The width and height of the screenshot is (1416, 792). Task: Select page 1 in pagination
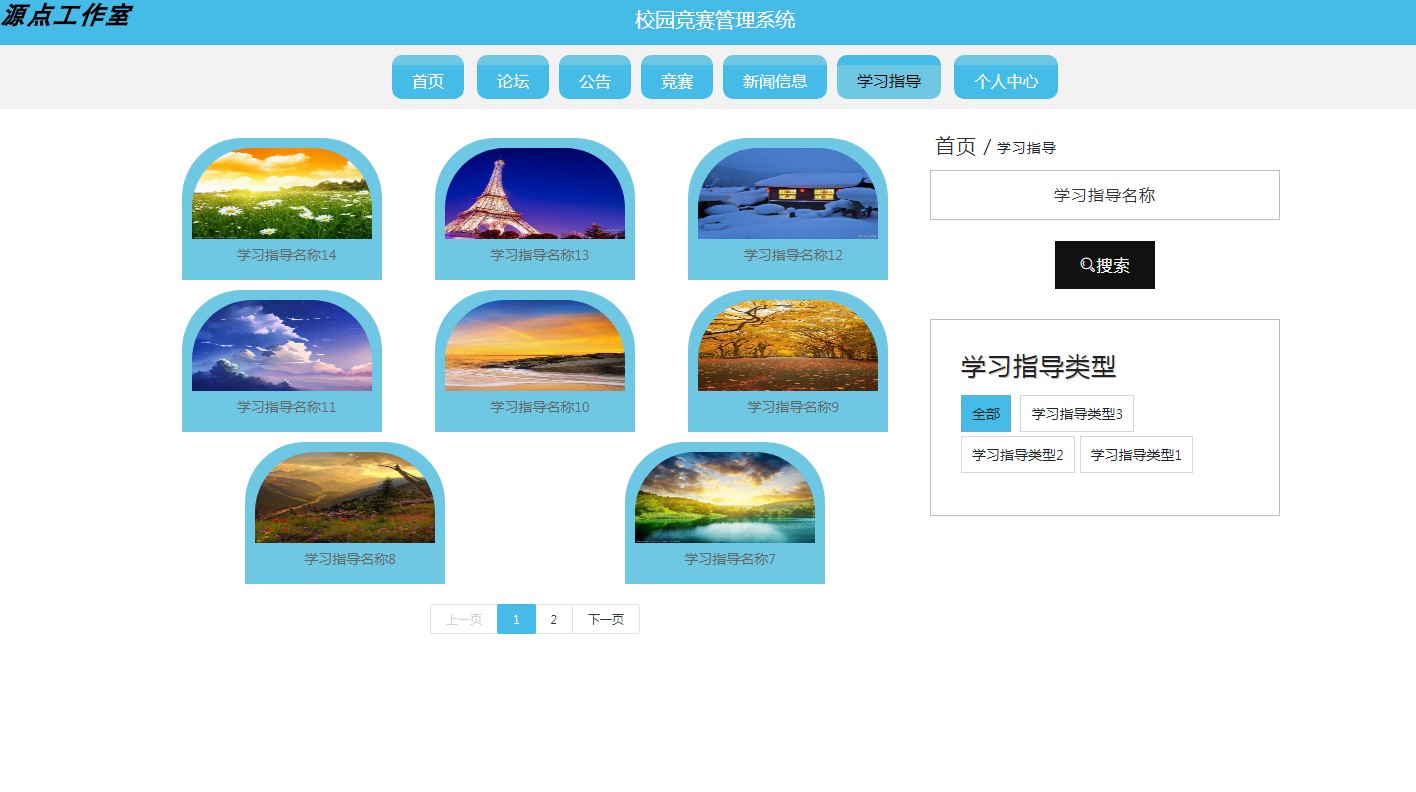(x=516, y=619)
